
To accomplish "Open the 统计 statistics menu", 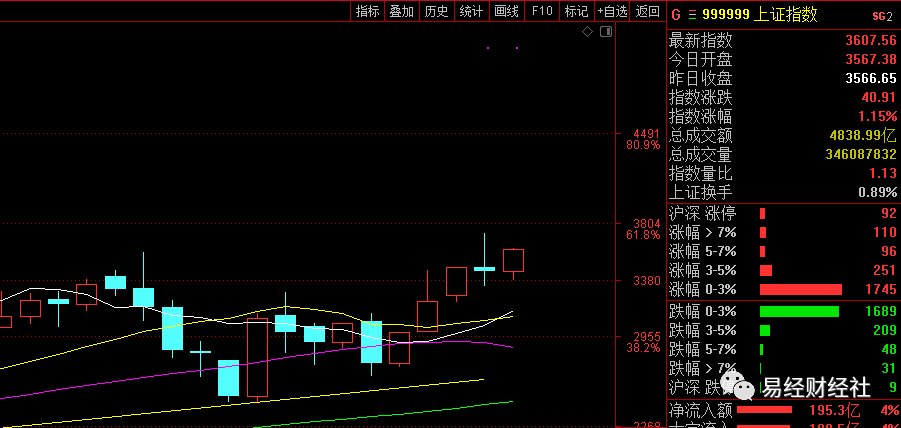I will pyautogui.click(x=471, y=11).
